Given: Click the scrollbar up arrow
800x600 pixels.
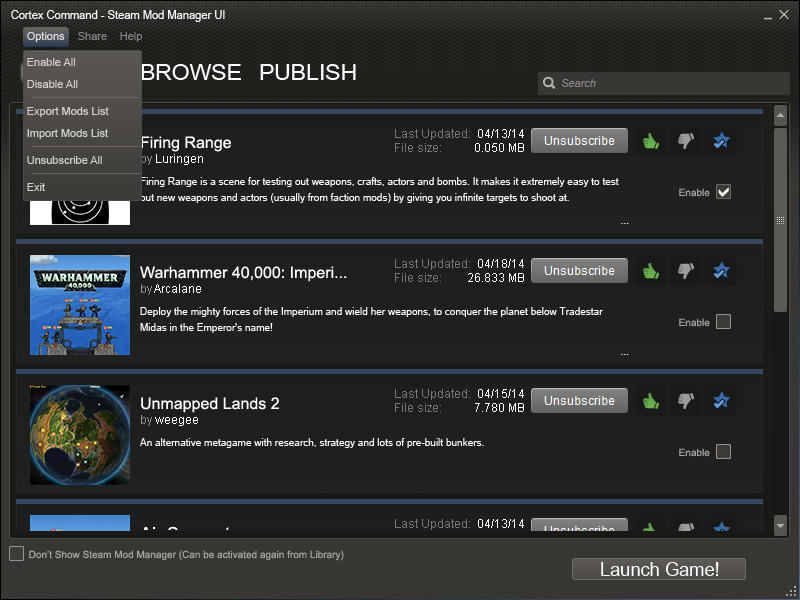Looking at the screenshot, I should click(x=780, y=116).
